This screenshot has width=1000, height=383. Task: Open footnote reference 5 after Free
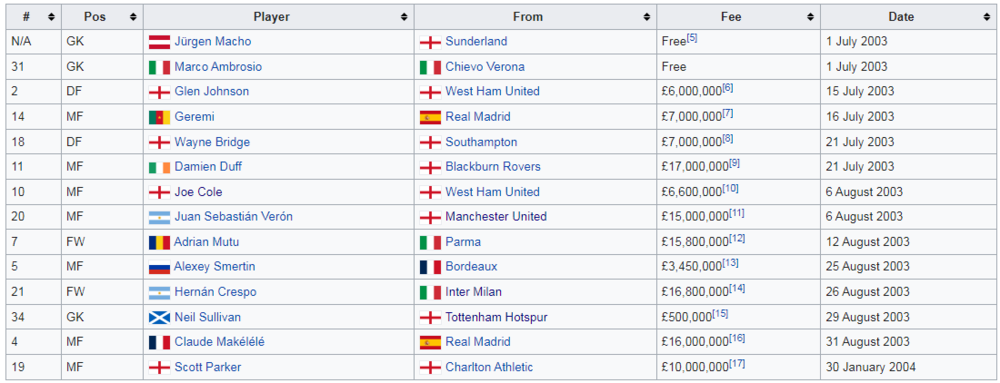(692, 38)
